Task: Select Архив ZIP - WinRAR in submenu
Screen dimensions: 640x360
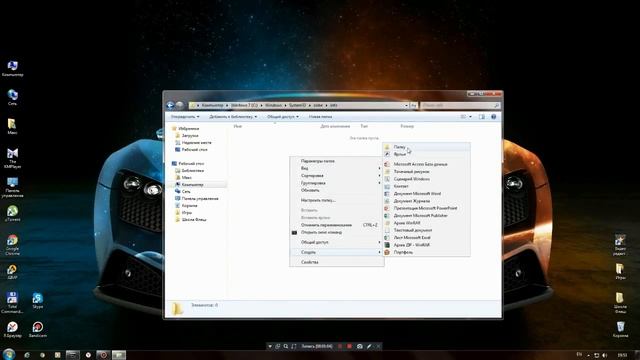Action: pos(426,245)
